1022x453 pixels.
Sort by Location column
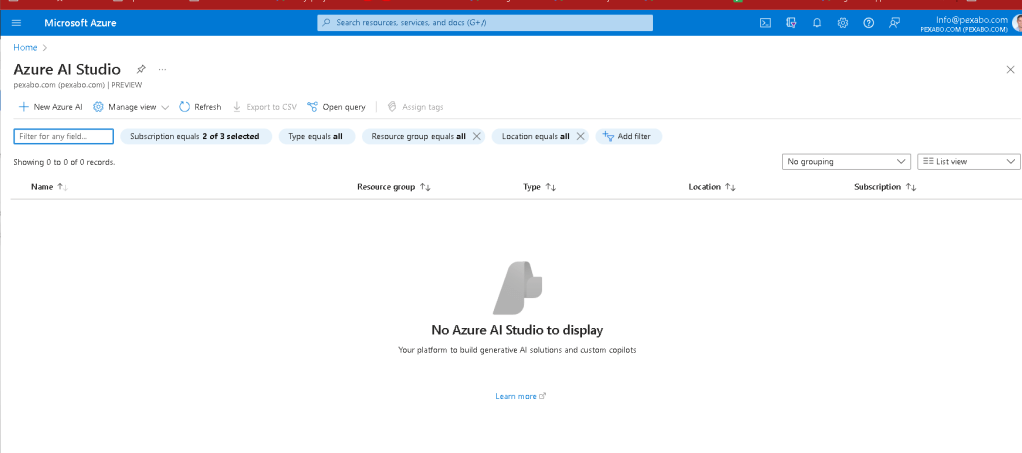tap(712, 187)
